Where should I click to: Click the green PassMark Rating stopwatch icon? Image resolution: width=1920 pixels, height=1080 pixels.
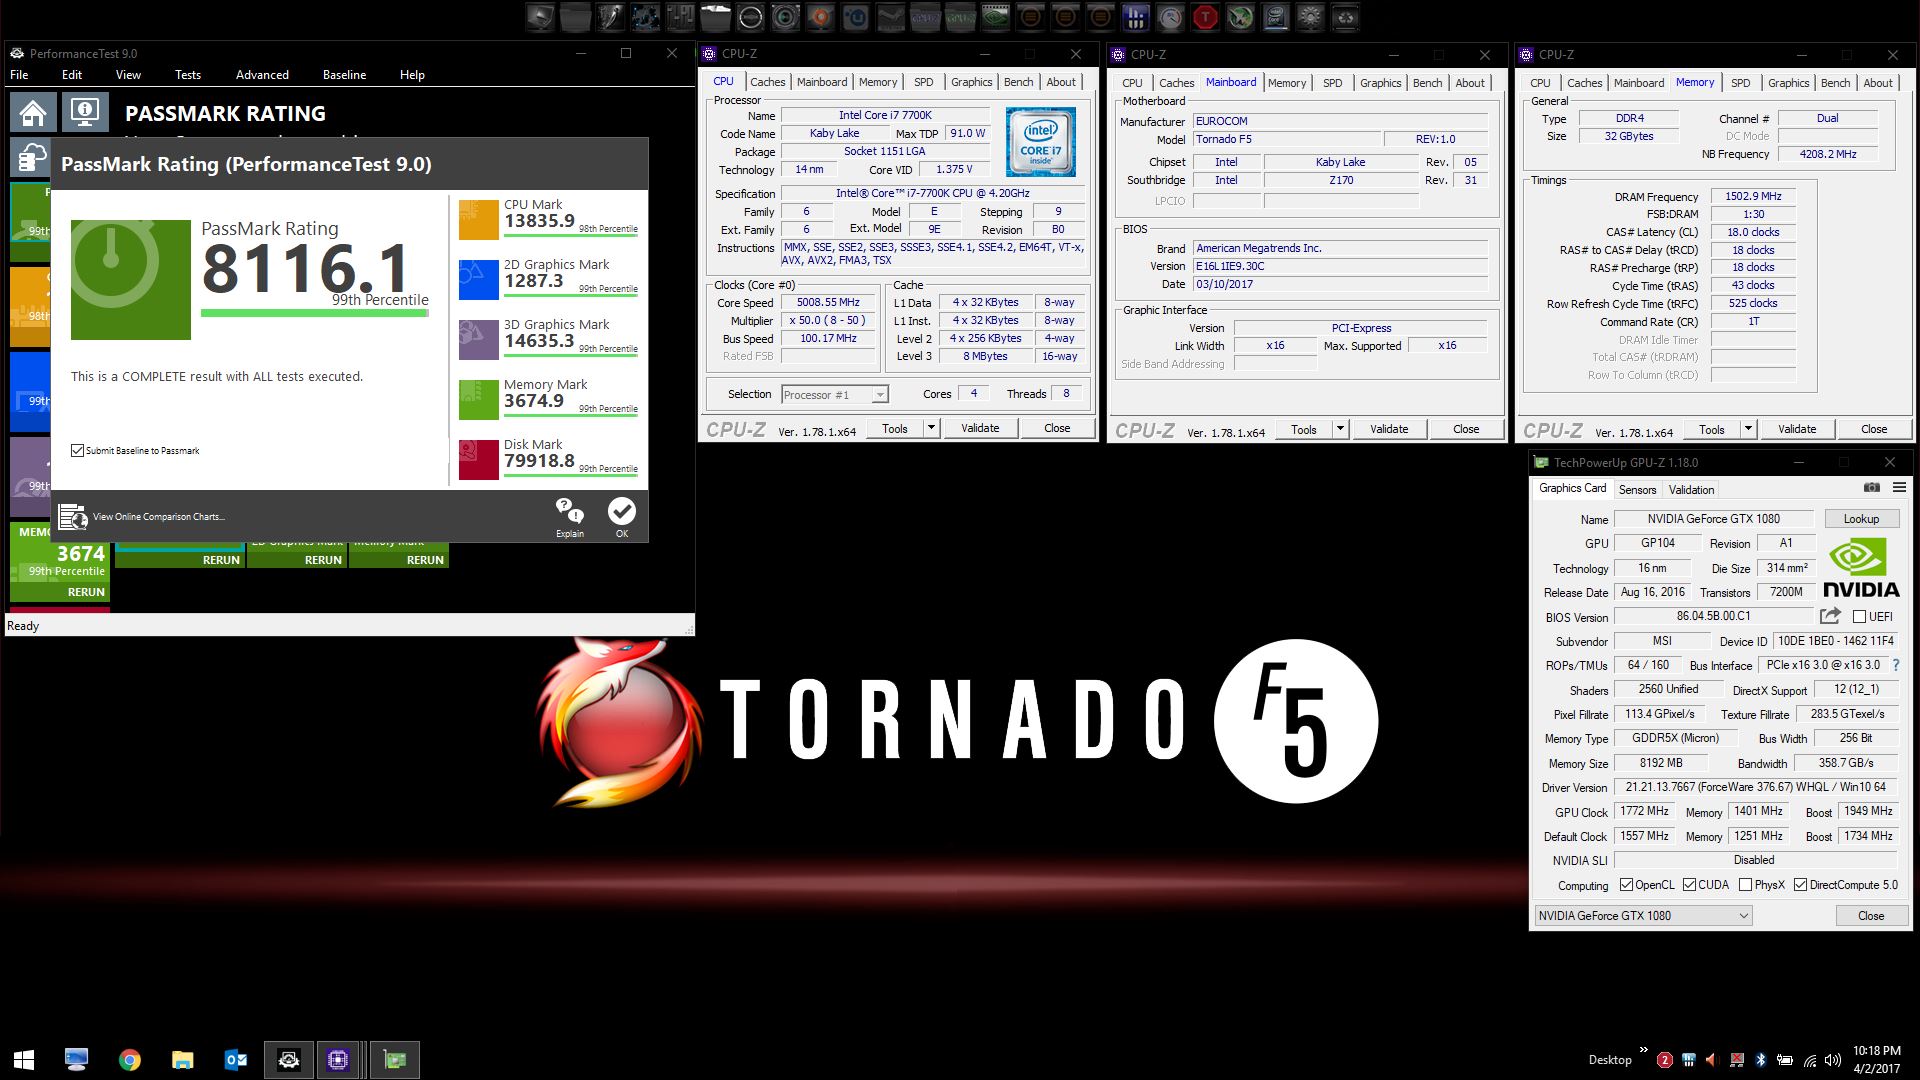coord(130,279)
